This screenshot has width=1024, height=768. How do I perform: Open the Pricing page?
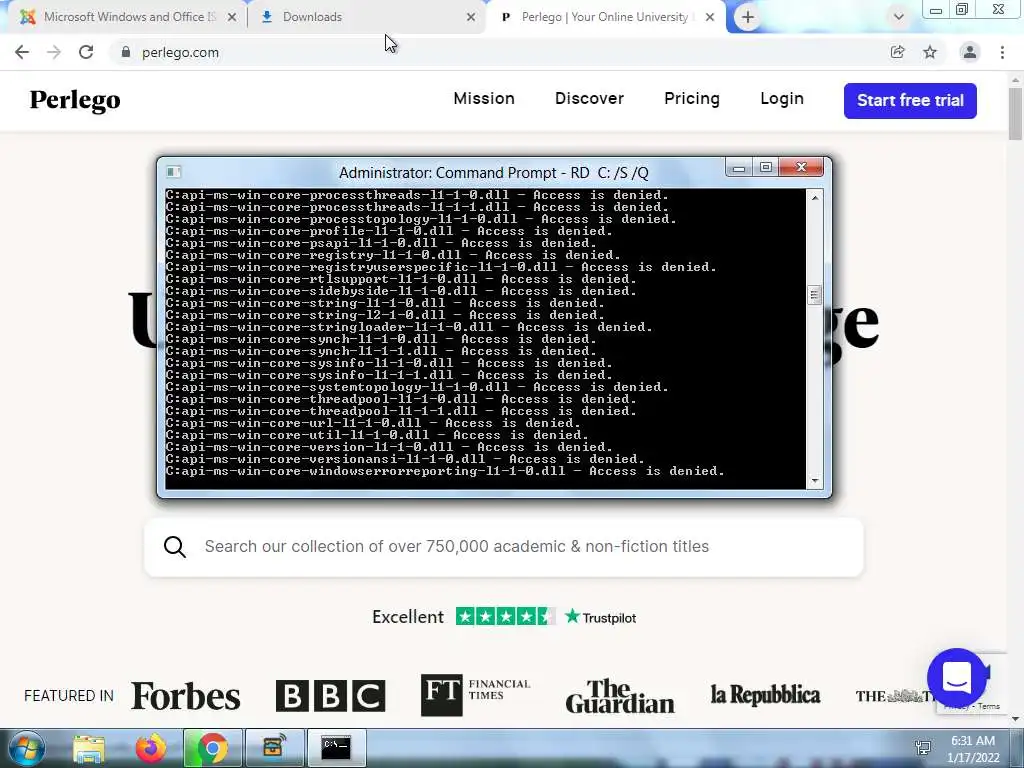(692, 99)
